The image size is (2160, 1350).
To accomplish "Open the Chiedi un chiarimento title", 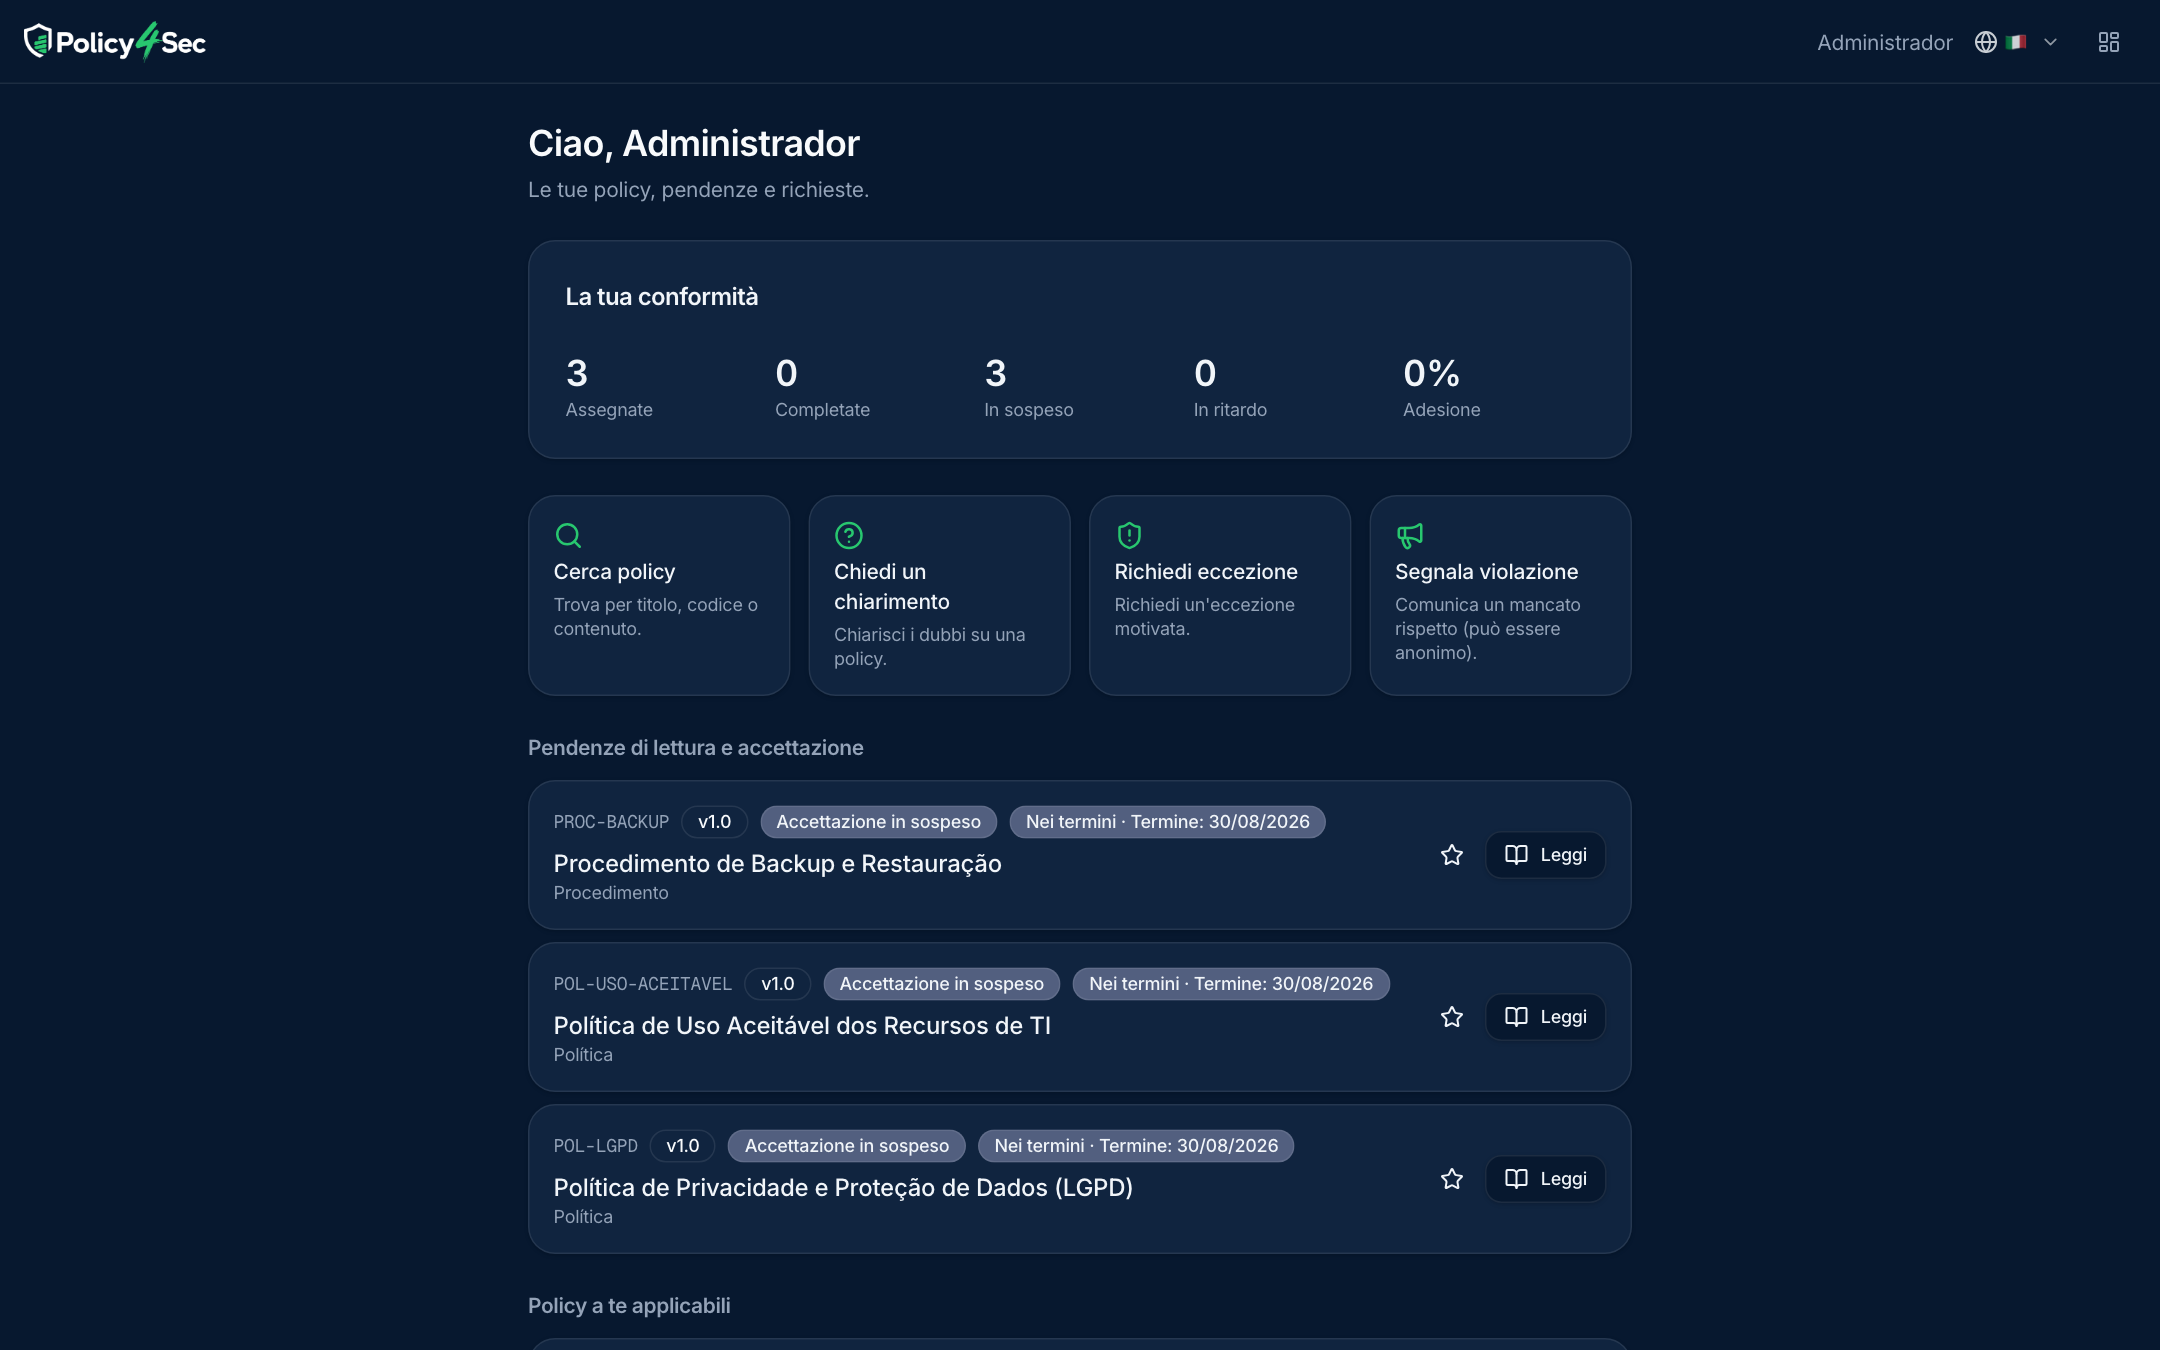I will [x=892, y=587].
